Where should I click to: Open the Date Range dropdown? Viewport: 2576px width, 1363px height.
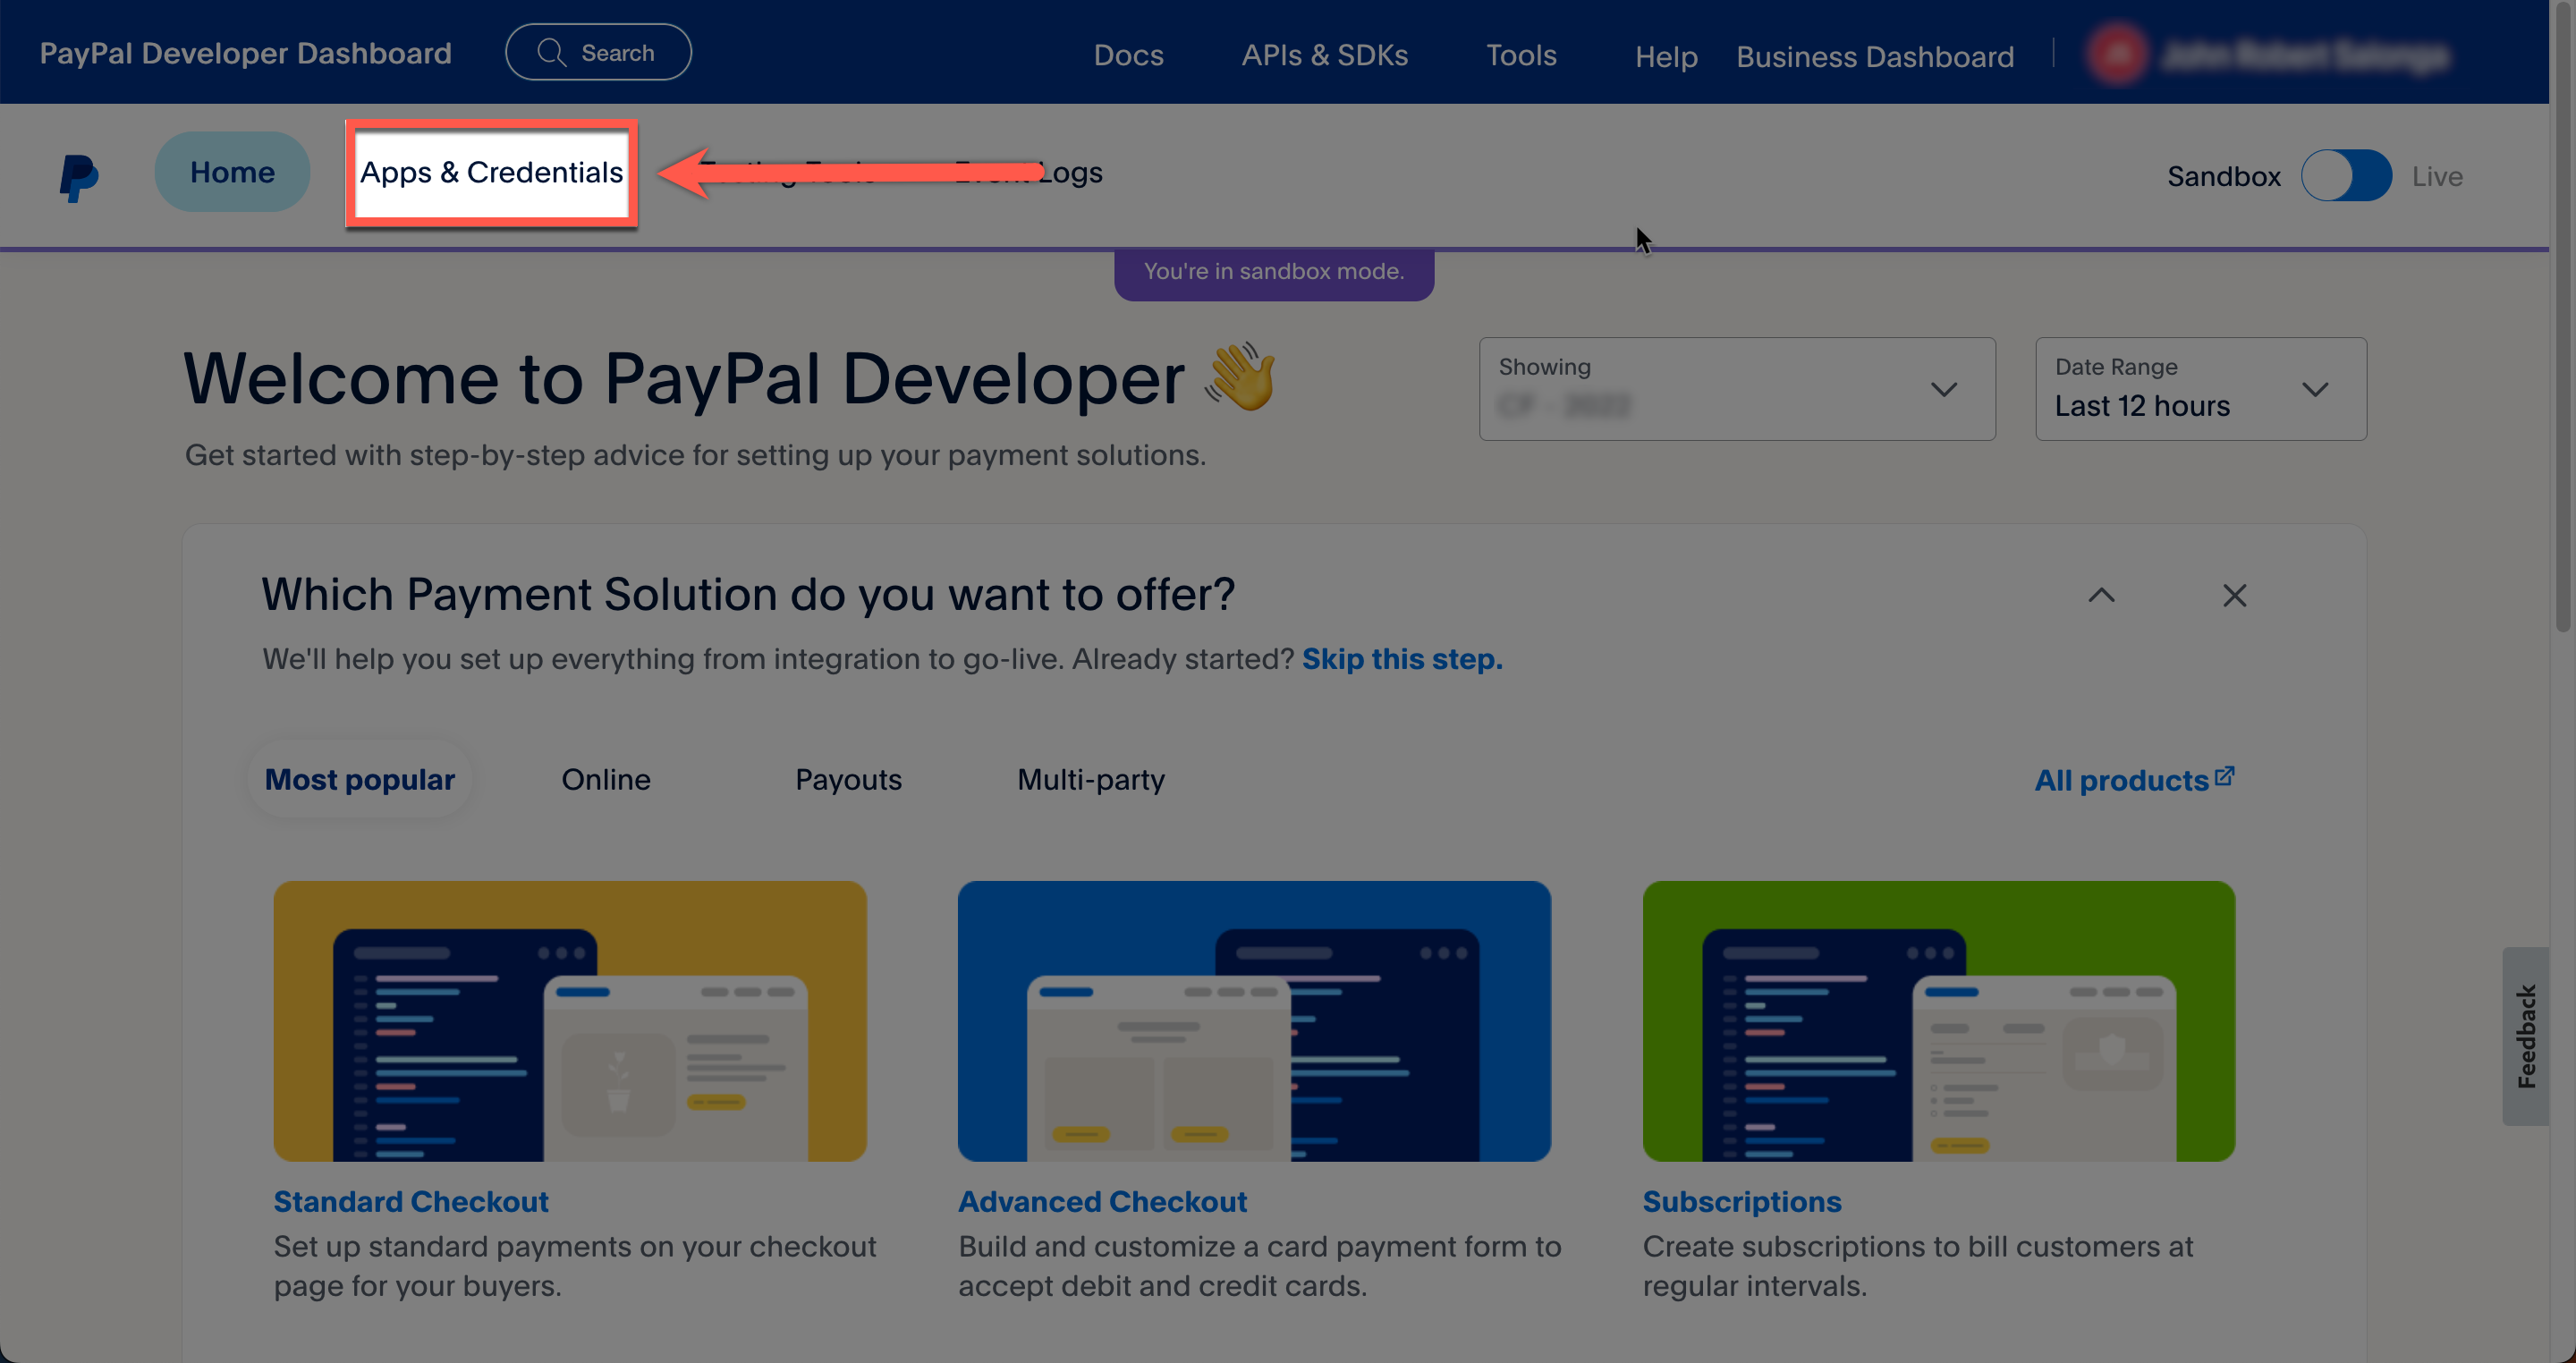click(2200, 389)
